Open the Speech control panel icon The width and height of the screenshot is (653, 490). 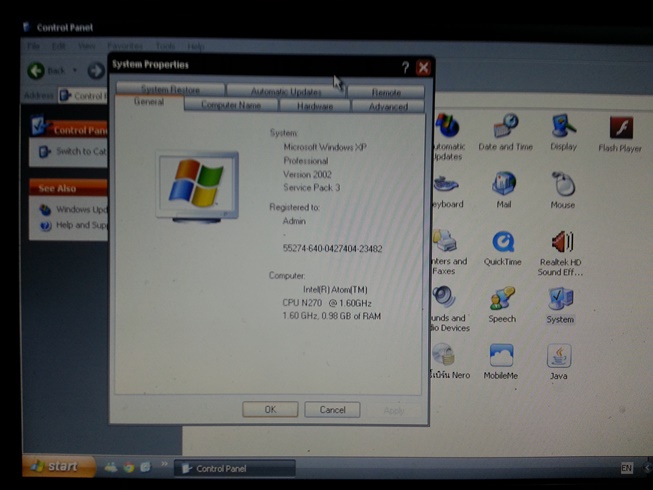pos(502,300)
